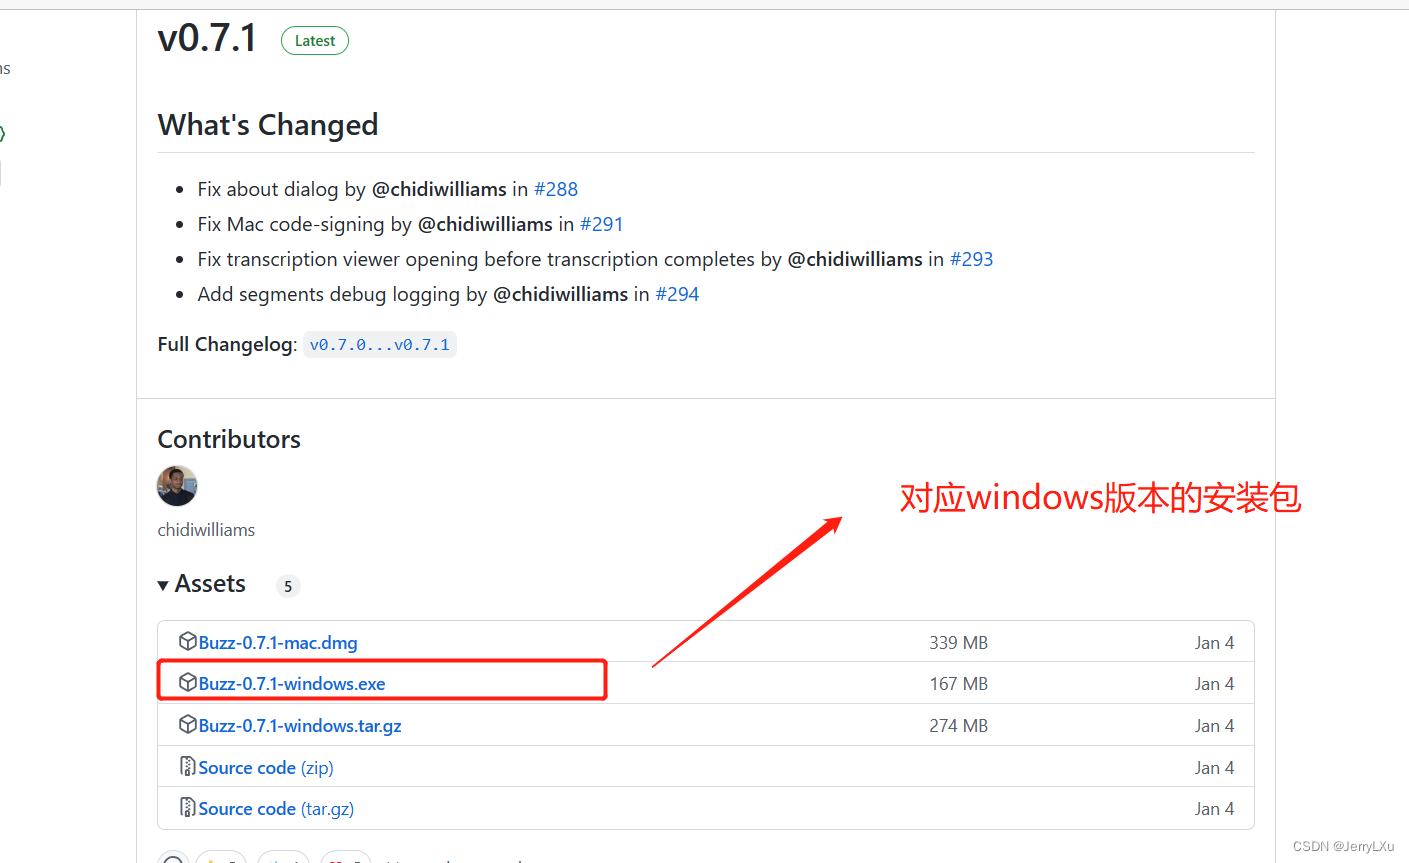Image resolution: width=1409 pixels, height=863 pixels.
Task: Download Buzz-0.7.1-windows.exe installer
Action: coord(292,683)
